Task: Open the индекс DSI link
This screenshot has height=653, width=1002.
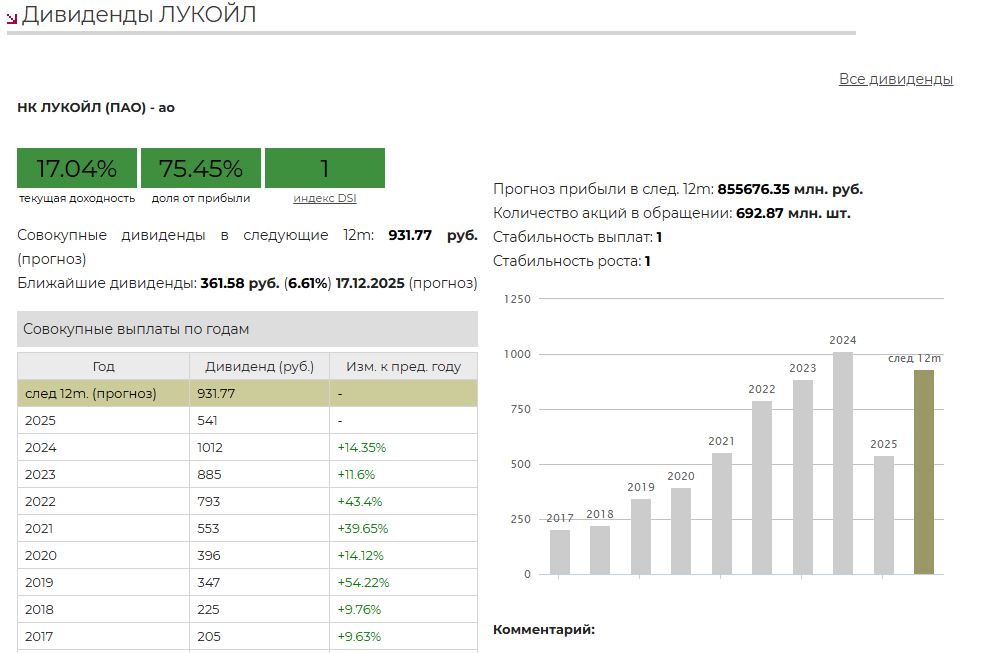Action: [x=324, y=198]
